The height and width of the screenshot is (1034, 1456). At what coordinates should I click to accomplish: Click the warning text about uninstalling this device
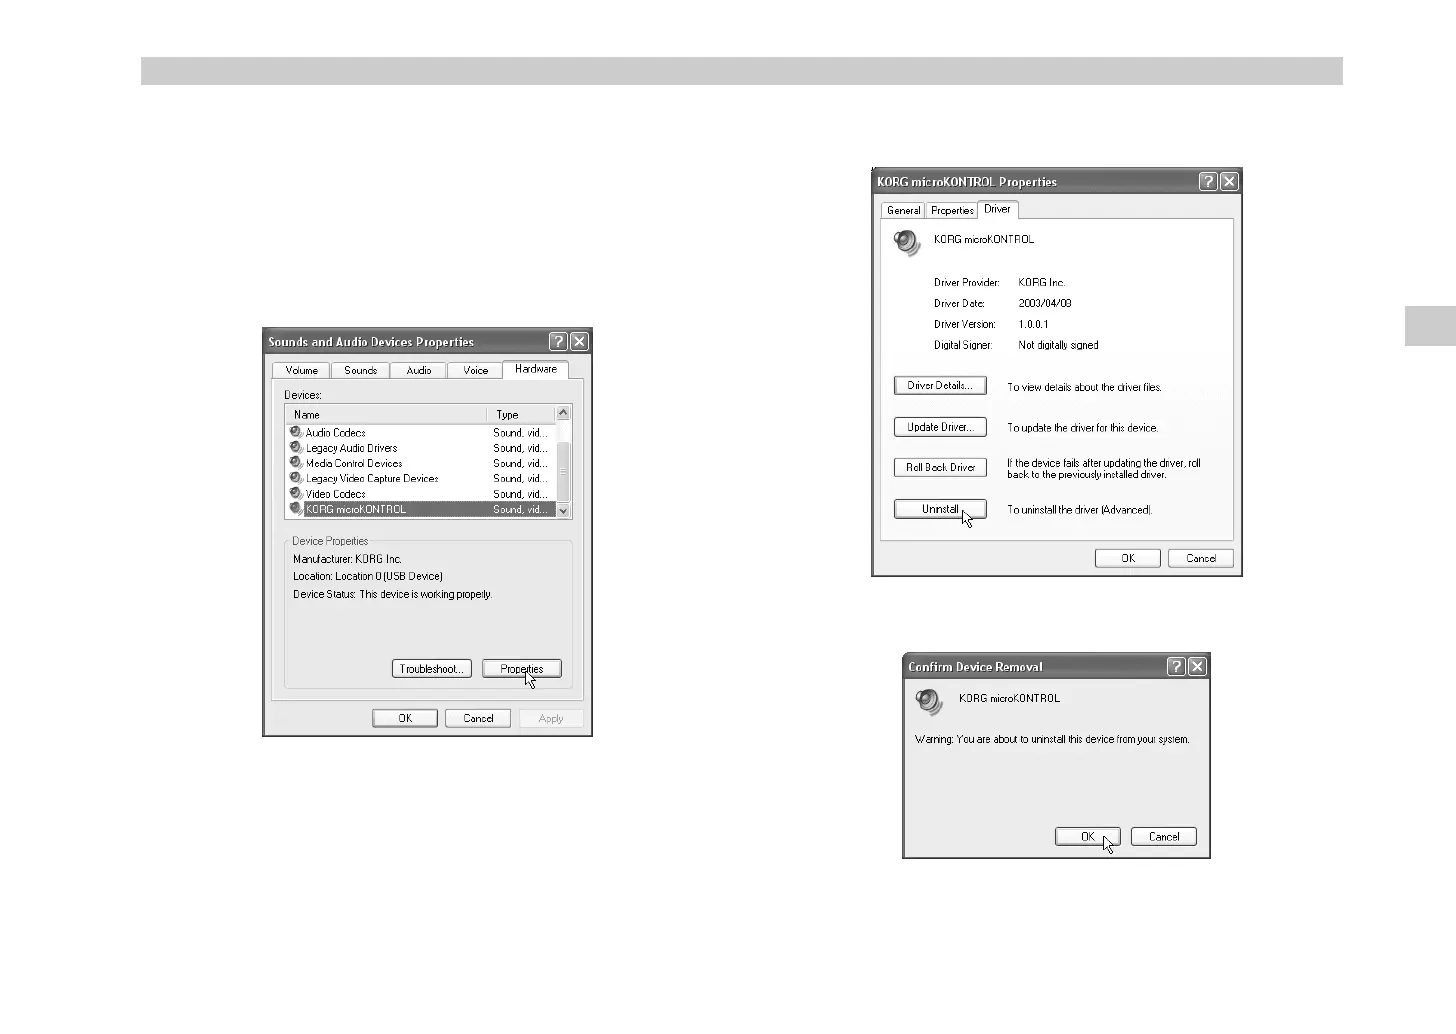pos(1052,740)
